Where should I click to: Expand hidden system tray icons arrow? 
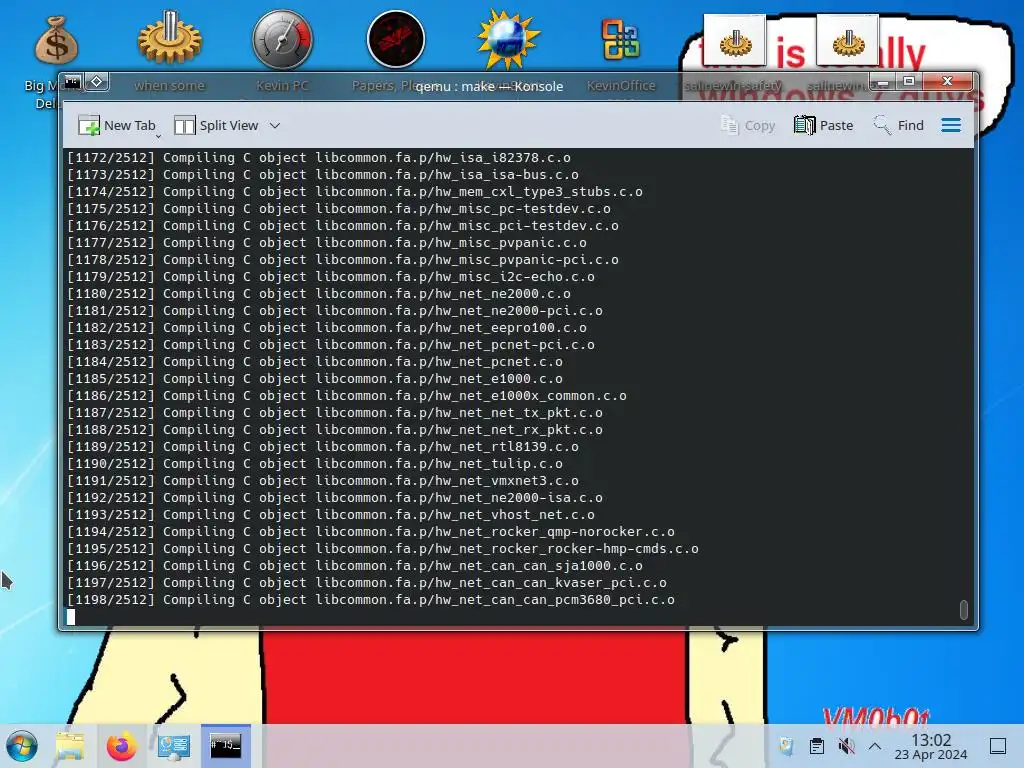tap(875, 746)
